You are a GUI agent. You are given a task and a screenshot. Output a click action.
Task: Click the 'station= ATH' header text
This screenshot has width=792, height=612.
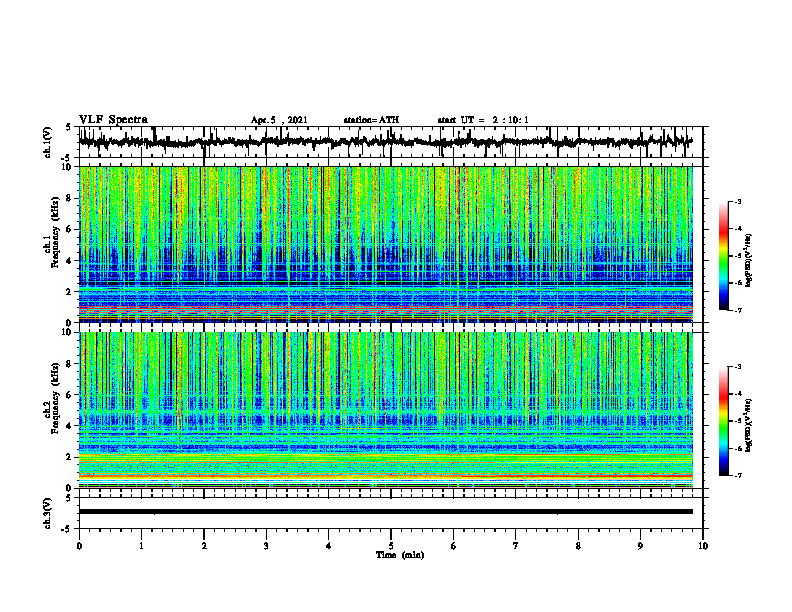(x=371, y=120)
